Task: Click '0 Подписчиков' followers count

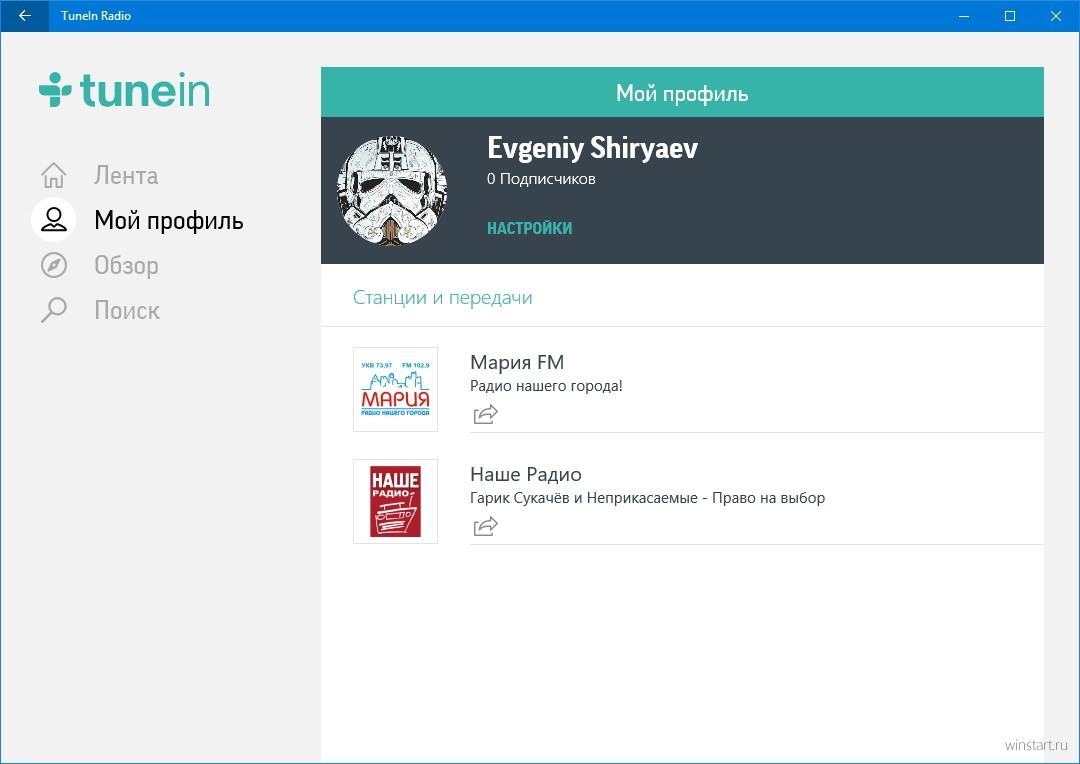Action: [x=541, y=179]
